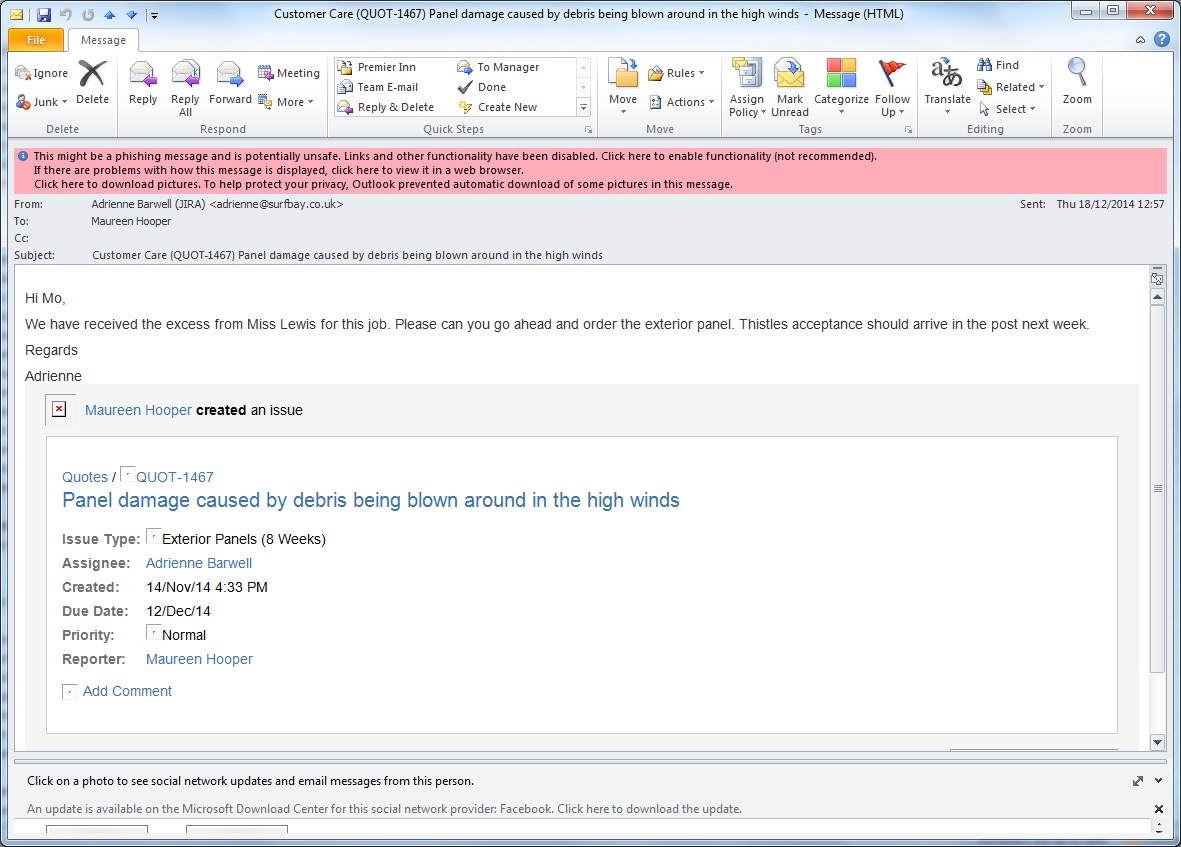This screenshot has height=847, width=1181.
Task: Open reporter Maureen Hooper link
Action: click(x=199, y=659)
